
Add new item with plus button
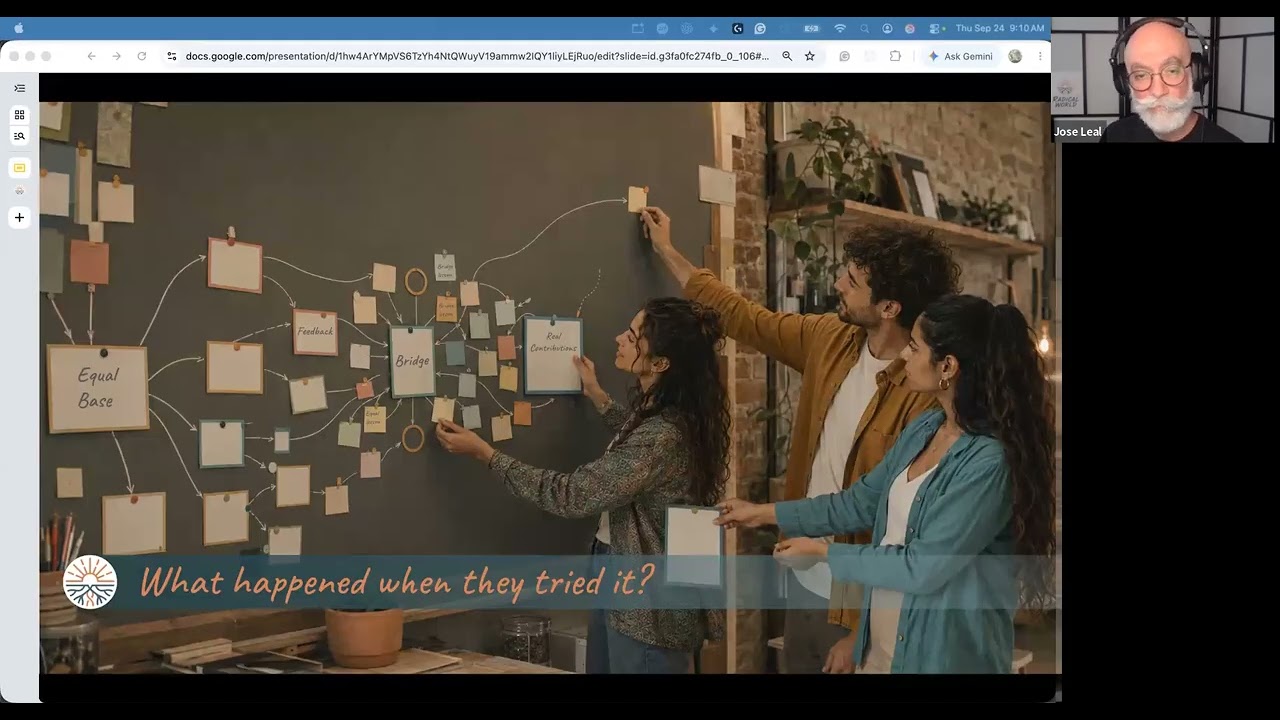point(19,217)
